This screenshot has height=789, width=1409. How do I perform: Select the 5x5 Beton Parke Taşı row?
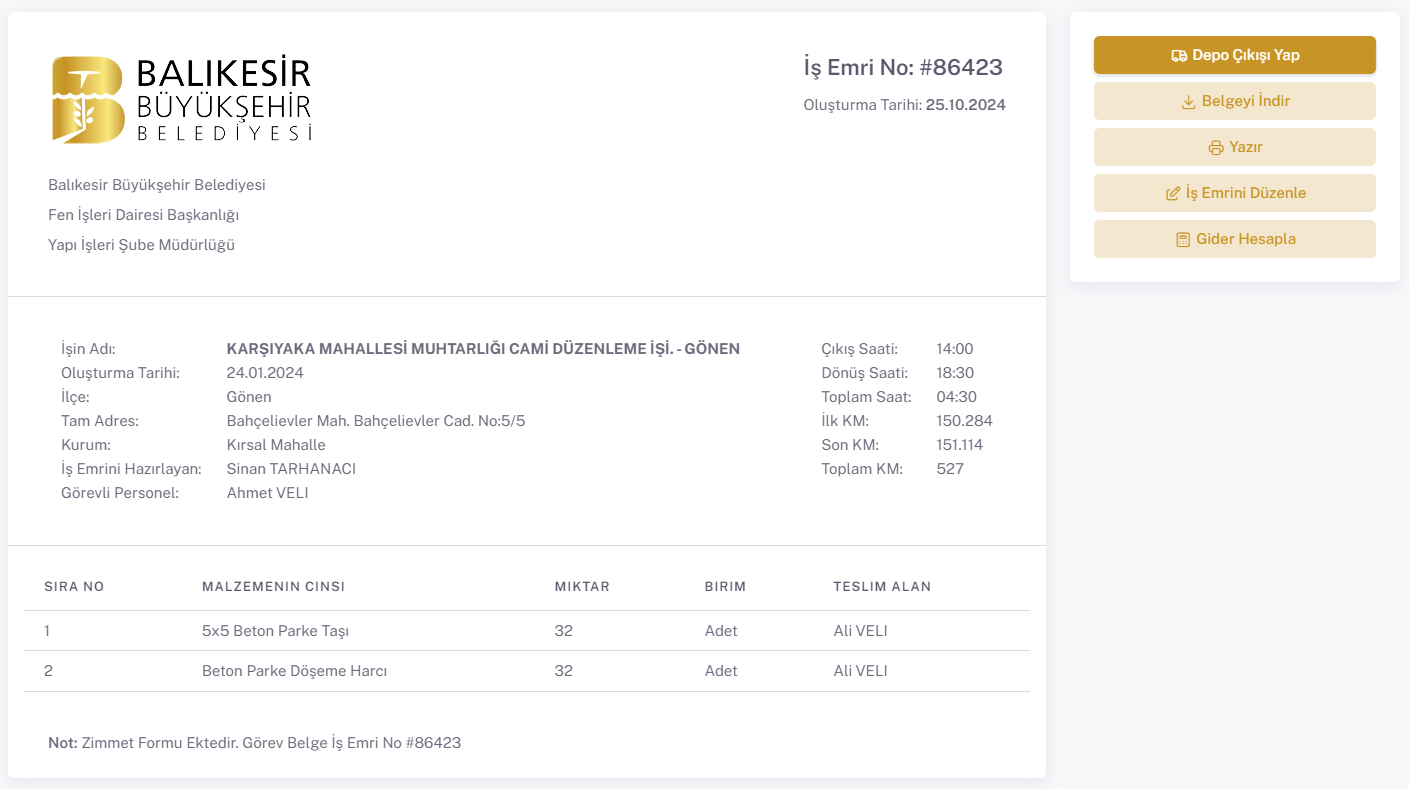(x=275, y=631)
